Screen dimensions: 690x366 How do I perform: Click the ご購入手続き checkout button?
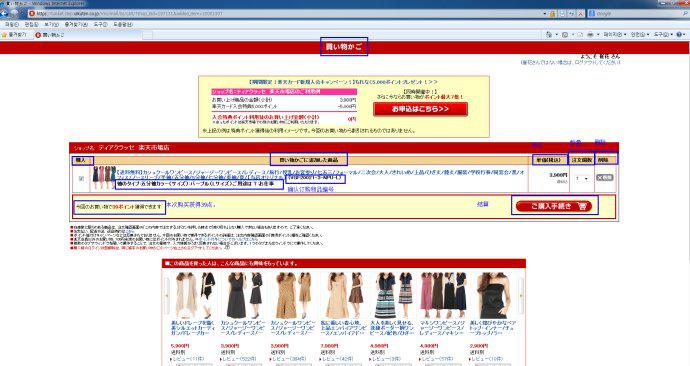click(x=554, y=206)
